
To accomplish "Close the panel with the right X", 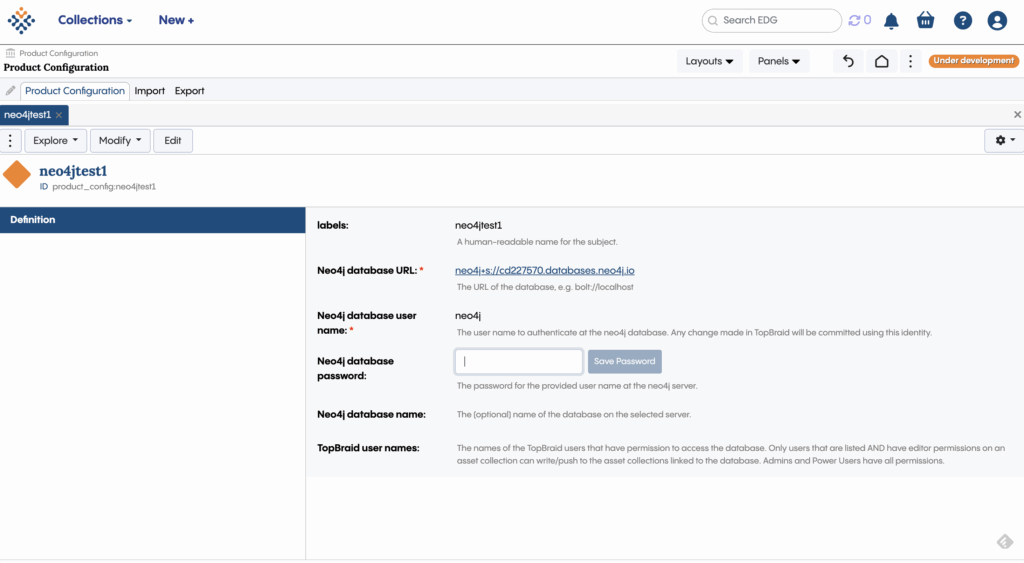I will click(1017, 114).
